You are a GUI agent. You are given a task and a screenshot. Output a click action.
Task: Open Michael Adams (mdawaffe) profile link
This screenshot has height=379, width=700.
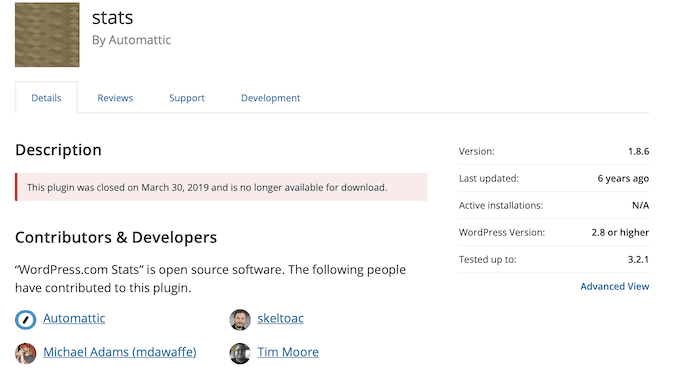click(x=120, y=352)
